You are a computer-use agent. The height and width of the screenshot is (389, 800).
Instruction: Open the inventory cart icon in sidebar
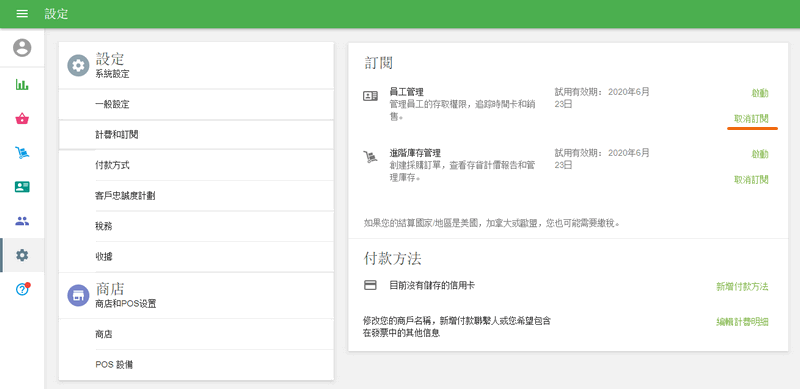tap(22, 153)
